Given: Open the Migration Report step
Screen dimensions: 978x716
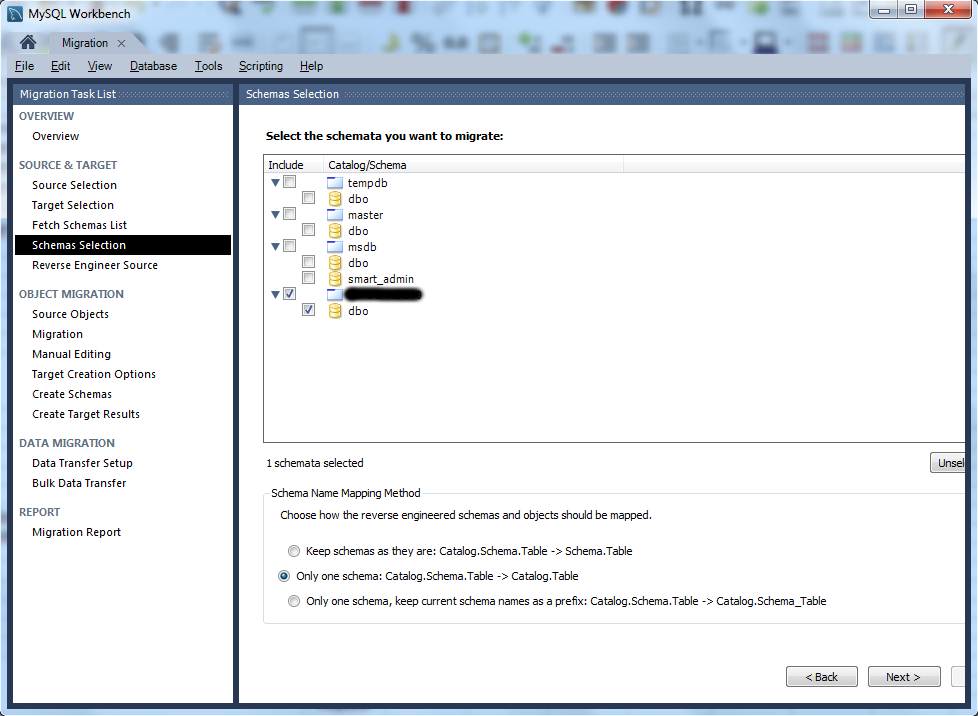Looking at the screenshot, I should [77, 532].
